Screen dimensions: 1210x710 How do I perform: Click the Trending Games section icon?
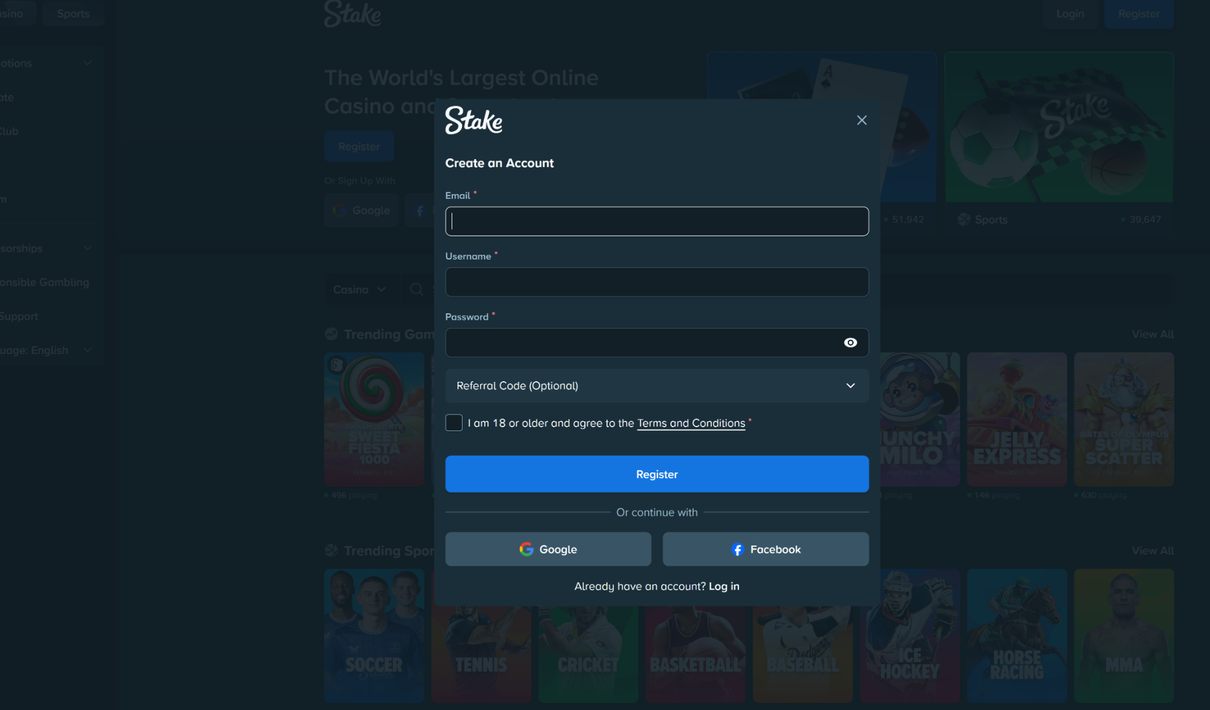click(x=330, y=333)
